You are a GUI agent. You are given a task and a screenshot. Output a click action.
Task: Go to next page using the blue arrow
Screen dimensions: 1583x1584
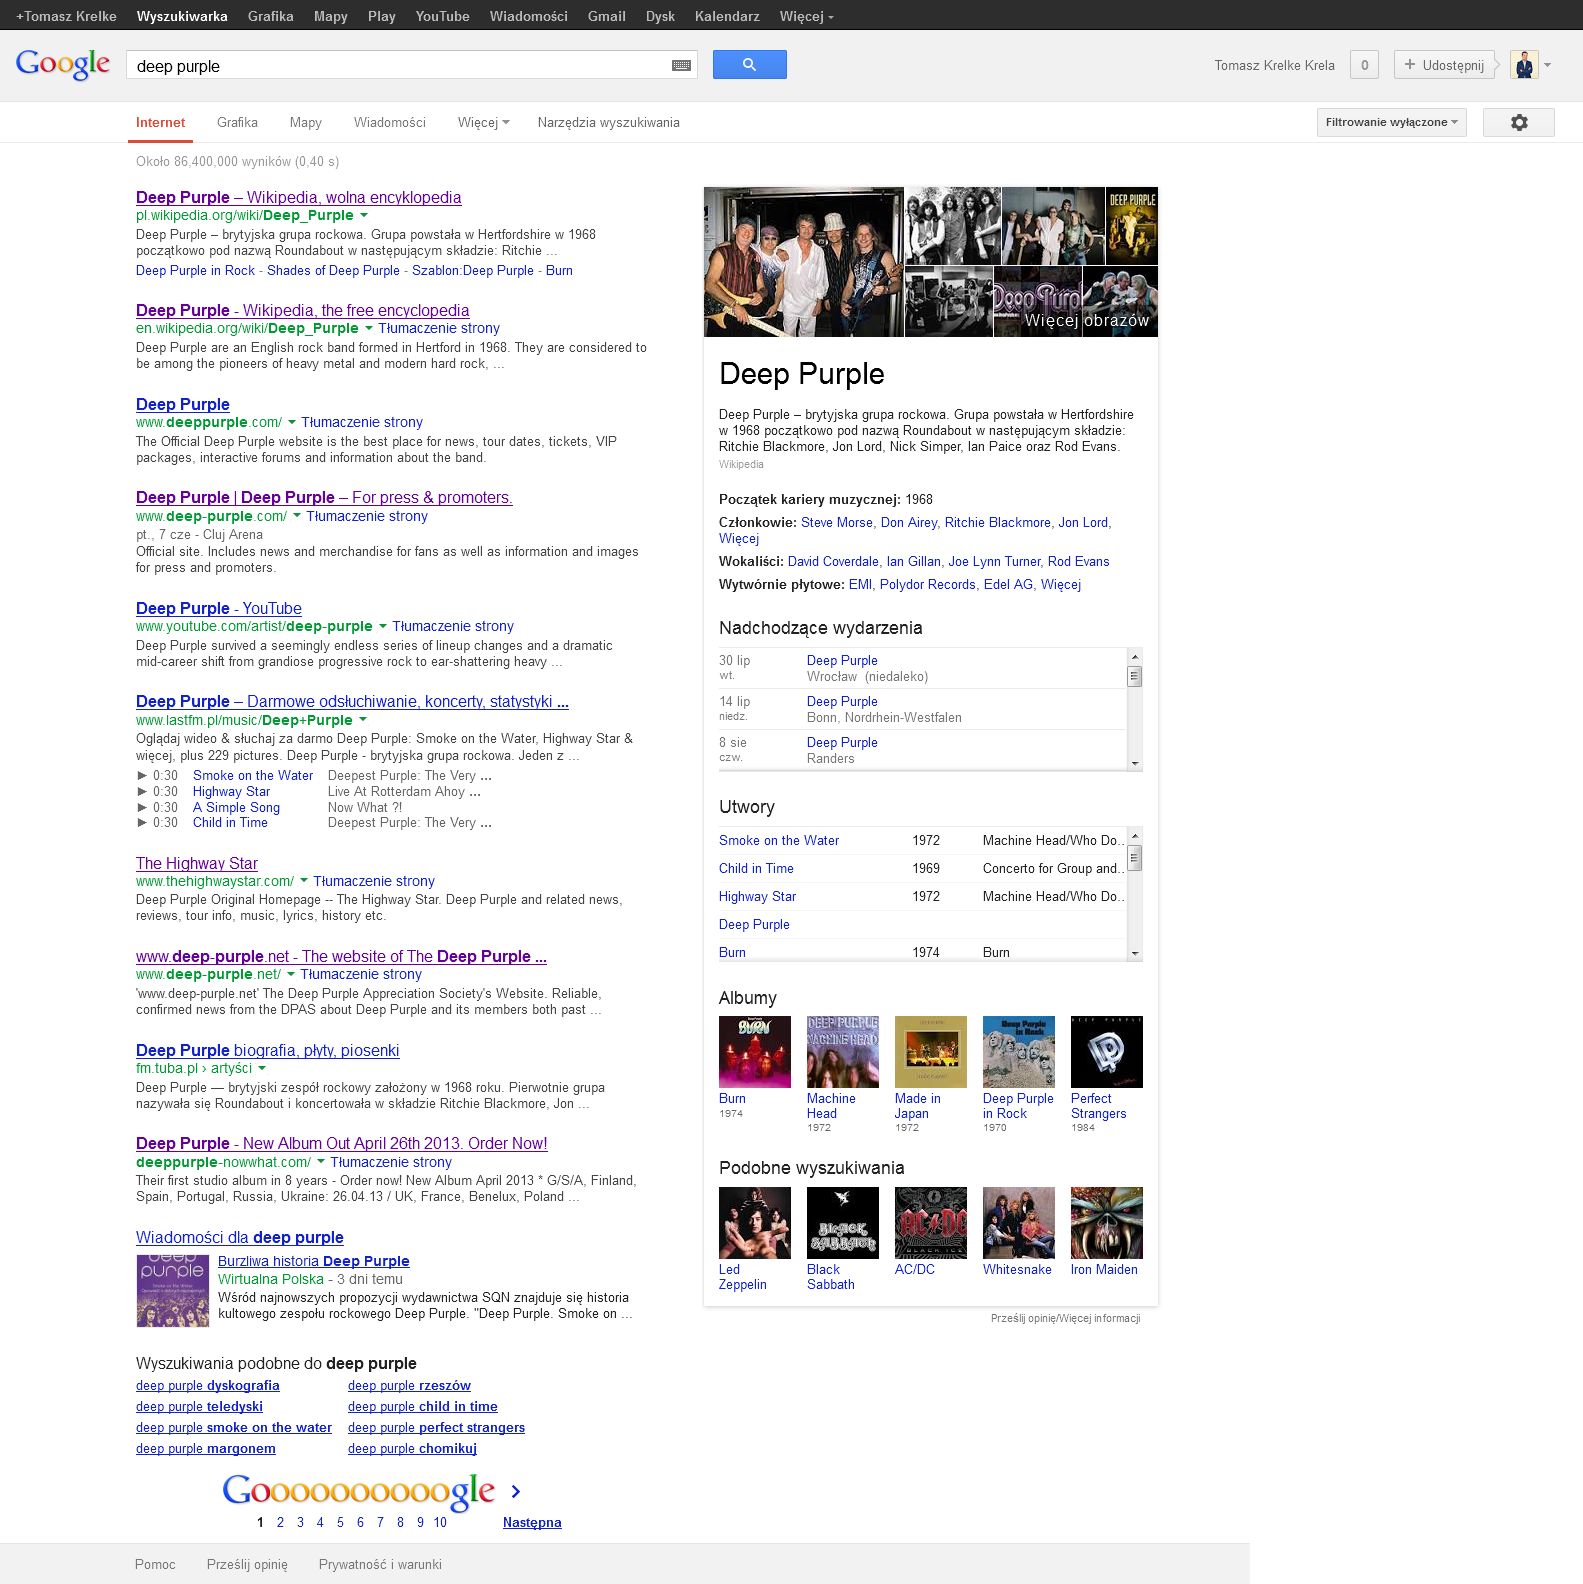click(516, 1491)
